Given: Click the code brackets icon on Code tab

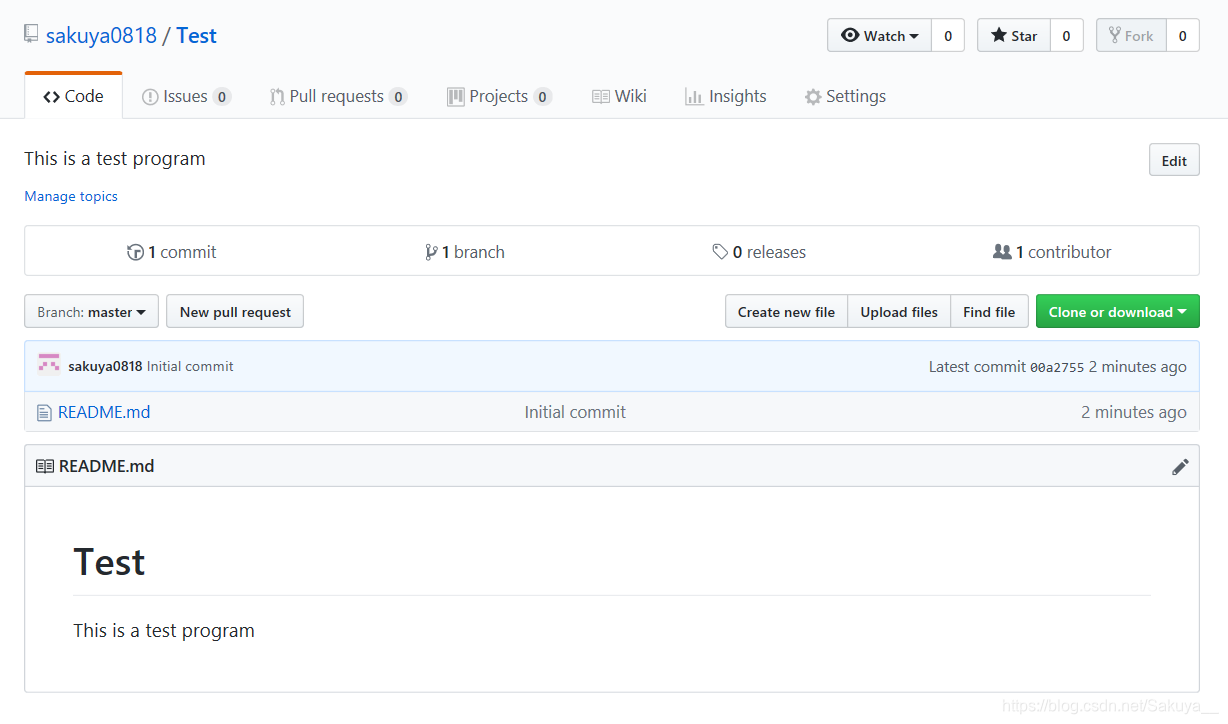Looking at the screenshot, I should [x=51, y=97].
